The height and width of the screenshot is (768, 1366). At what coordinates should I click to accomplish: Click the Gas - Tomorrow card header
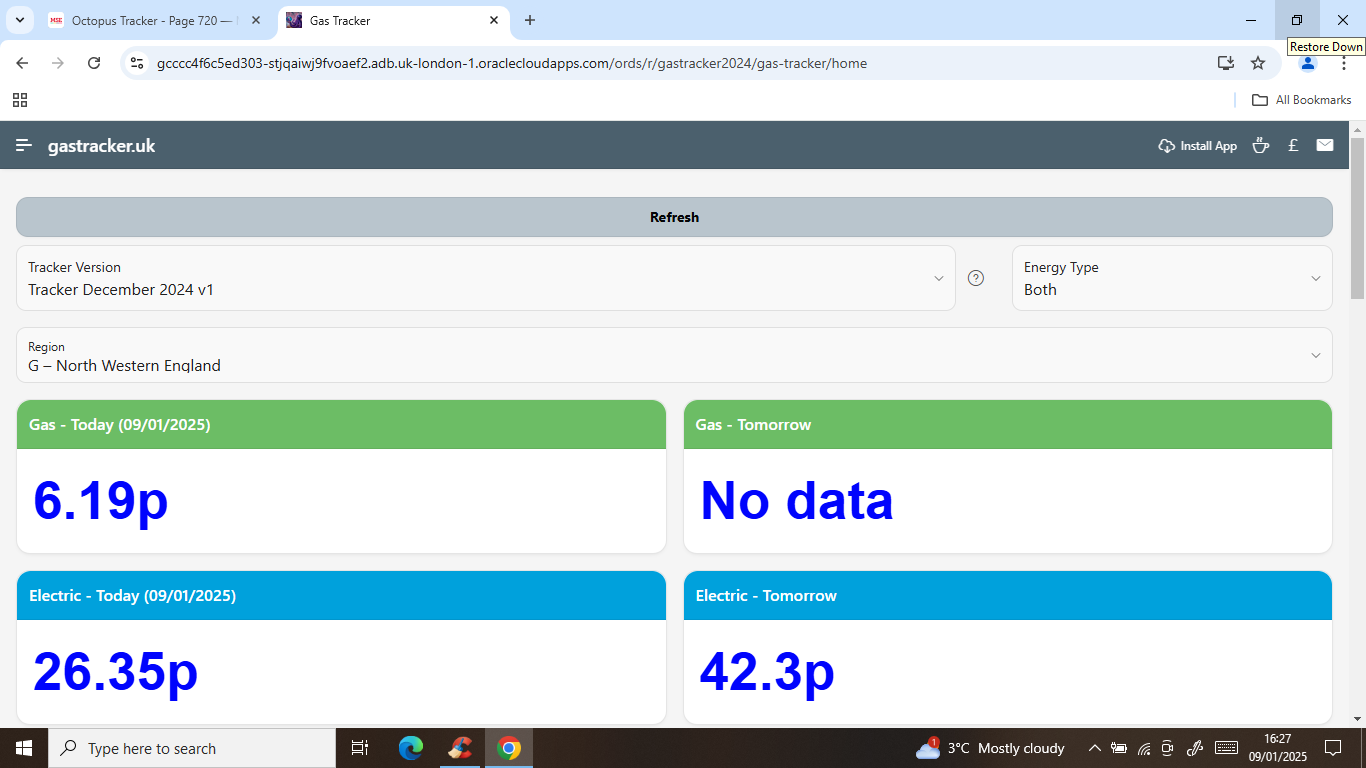pyautogui.click(x=1008, y=425)
